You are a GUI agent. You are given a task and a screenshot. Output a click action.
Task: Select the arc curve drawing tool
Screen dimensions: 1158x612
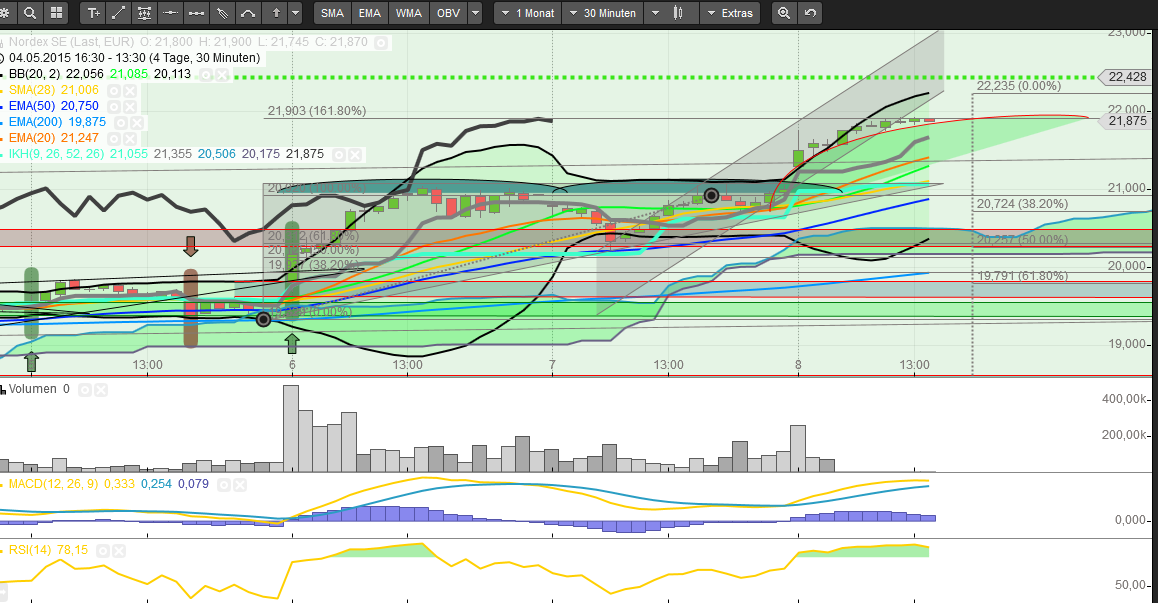248,13
